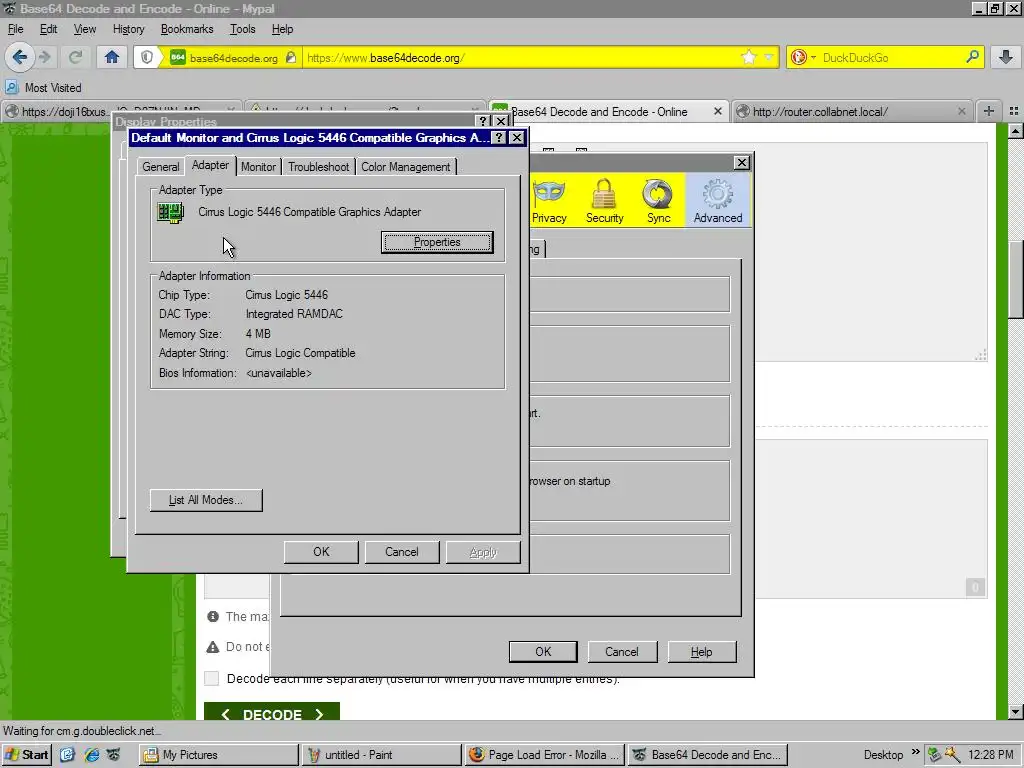Image resolution: width=1024 pixels, height=768 pixels.
Task: Click the List All Modes button
Action: (x=206, y=500)
